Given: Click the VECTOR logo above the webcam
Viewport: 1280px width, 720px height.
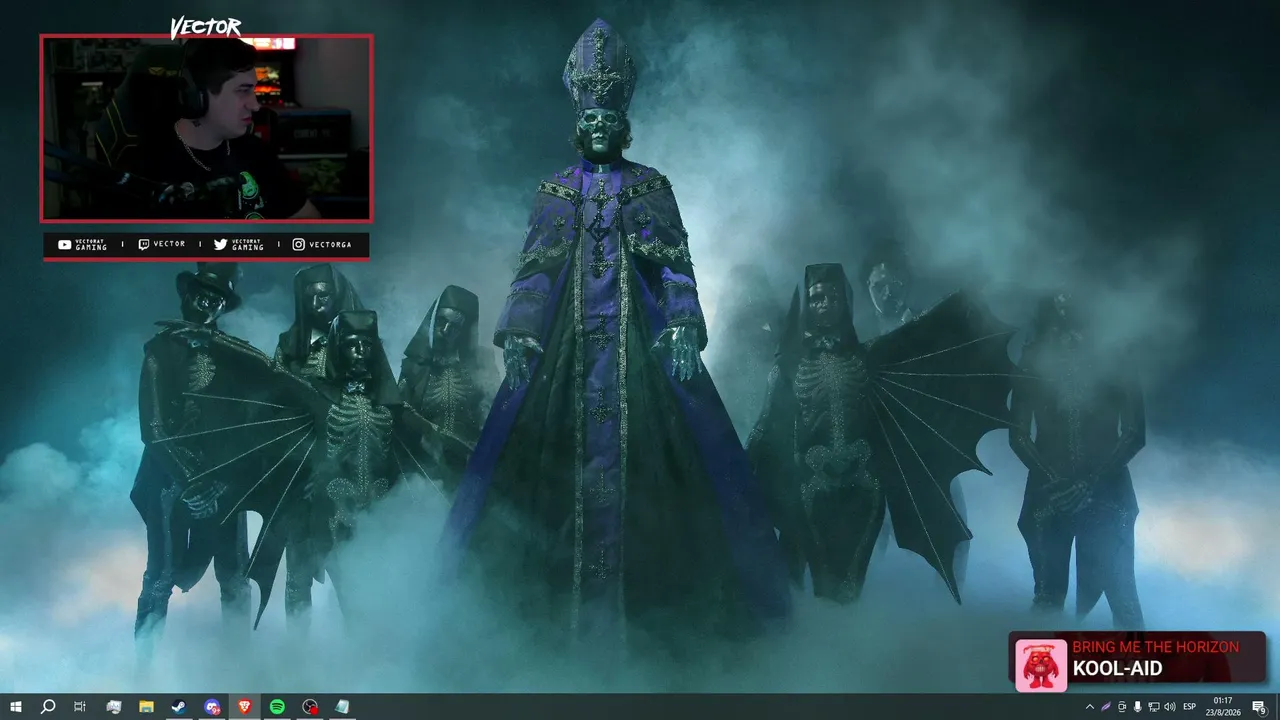Looking at the screenshot, I should click(206, 28).
